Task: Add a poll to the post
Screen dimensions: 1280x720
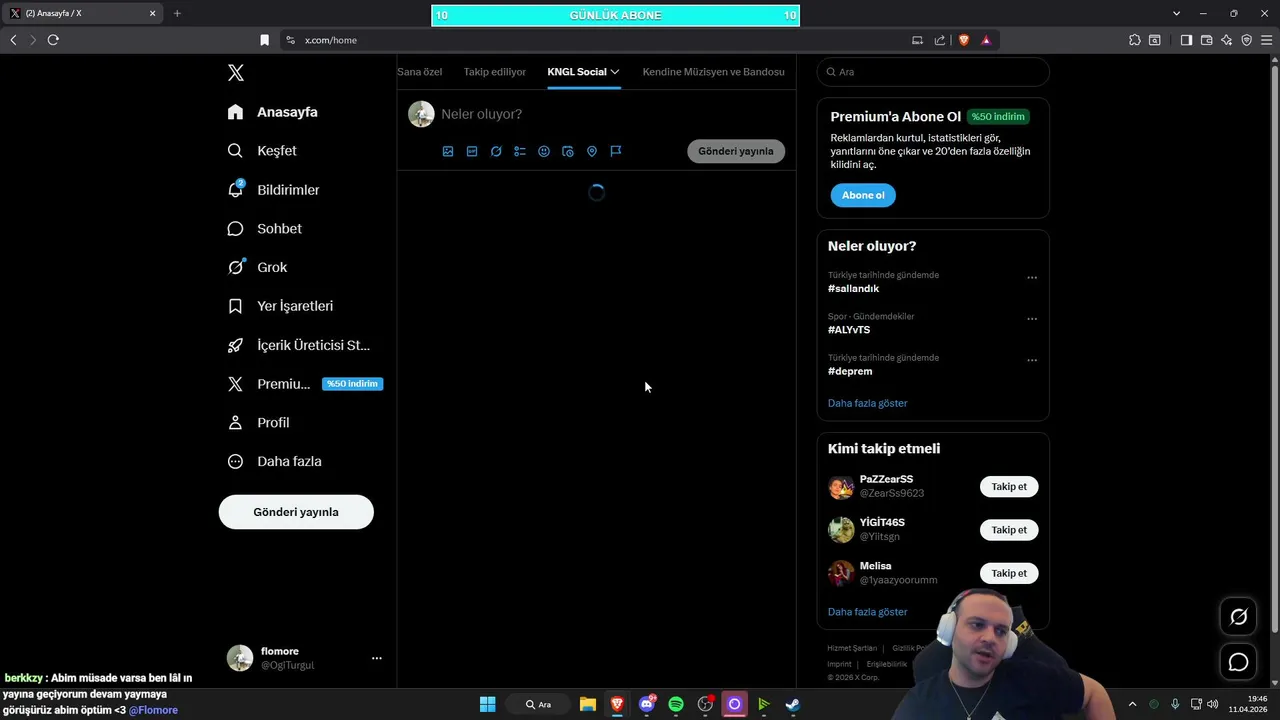Action: 520,151
